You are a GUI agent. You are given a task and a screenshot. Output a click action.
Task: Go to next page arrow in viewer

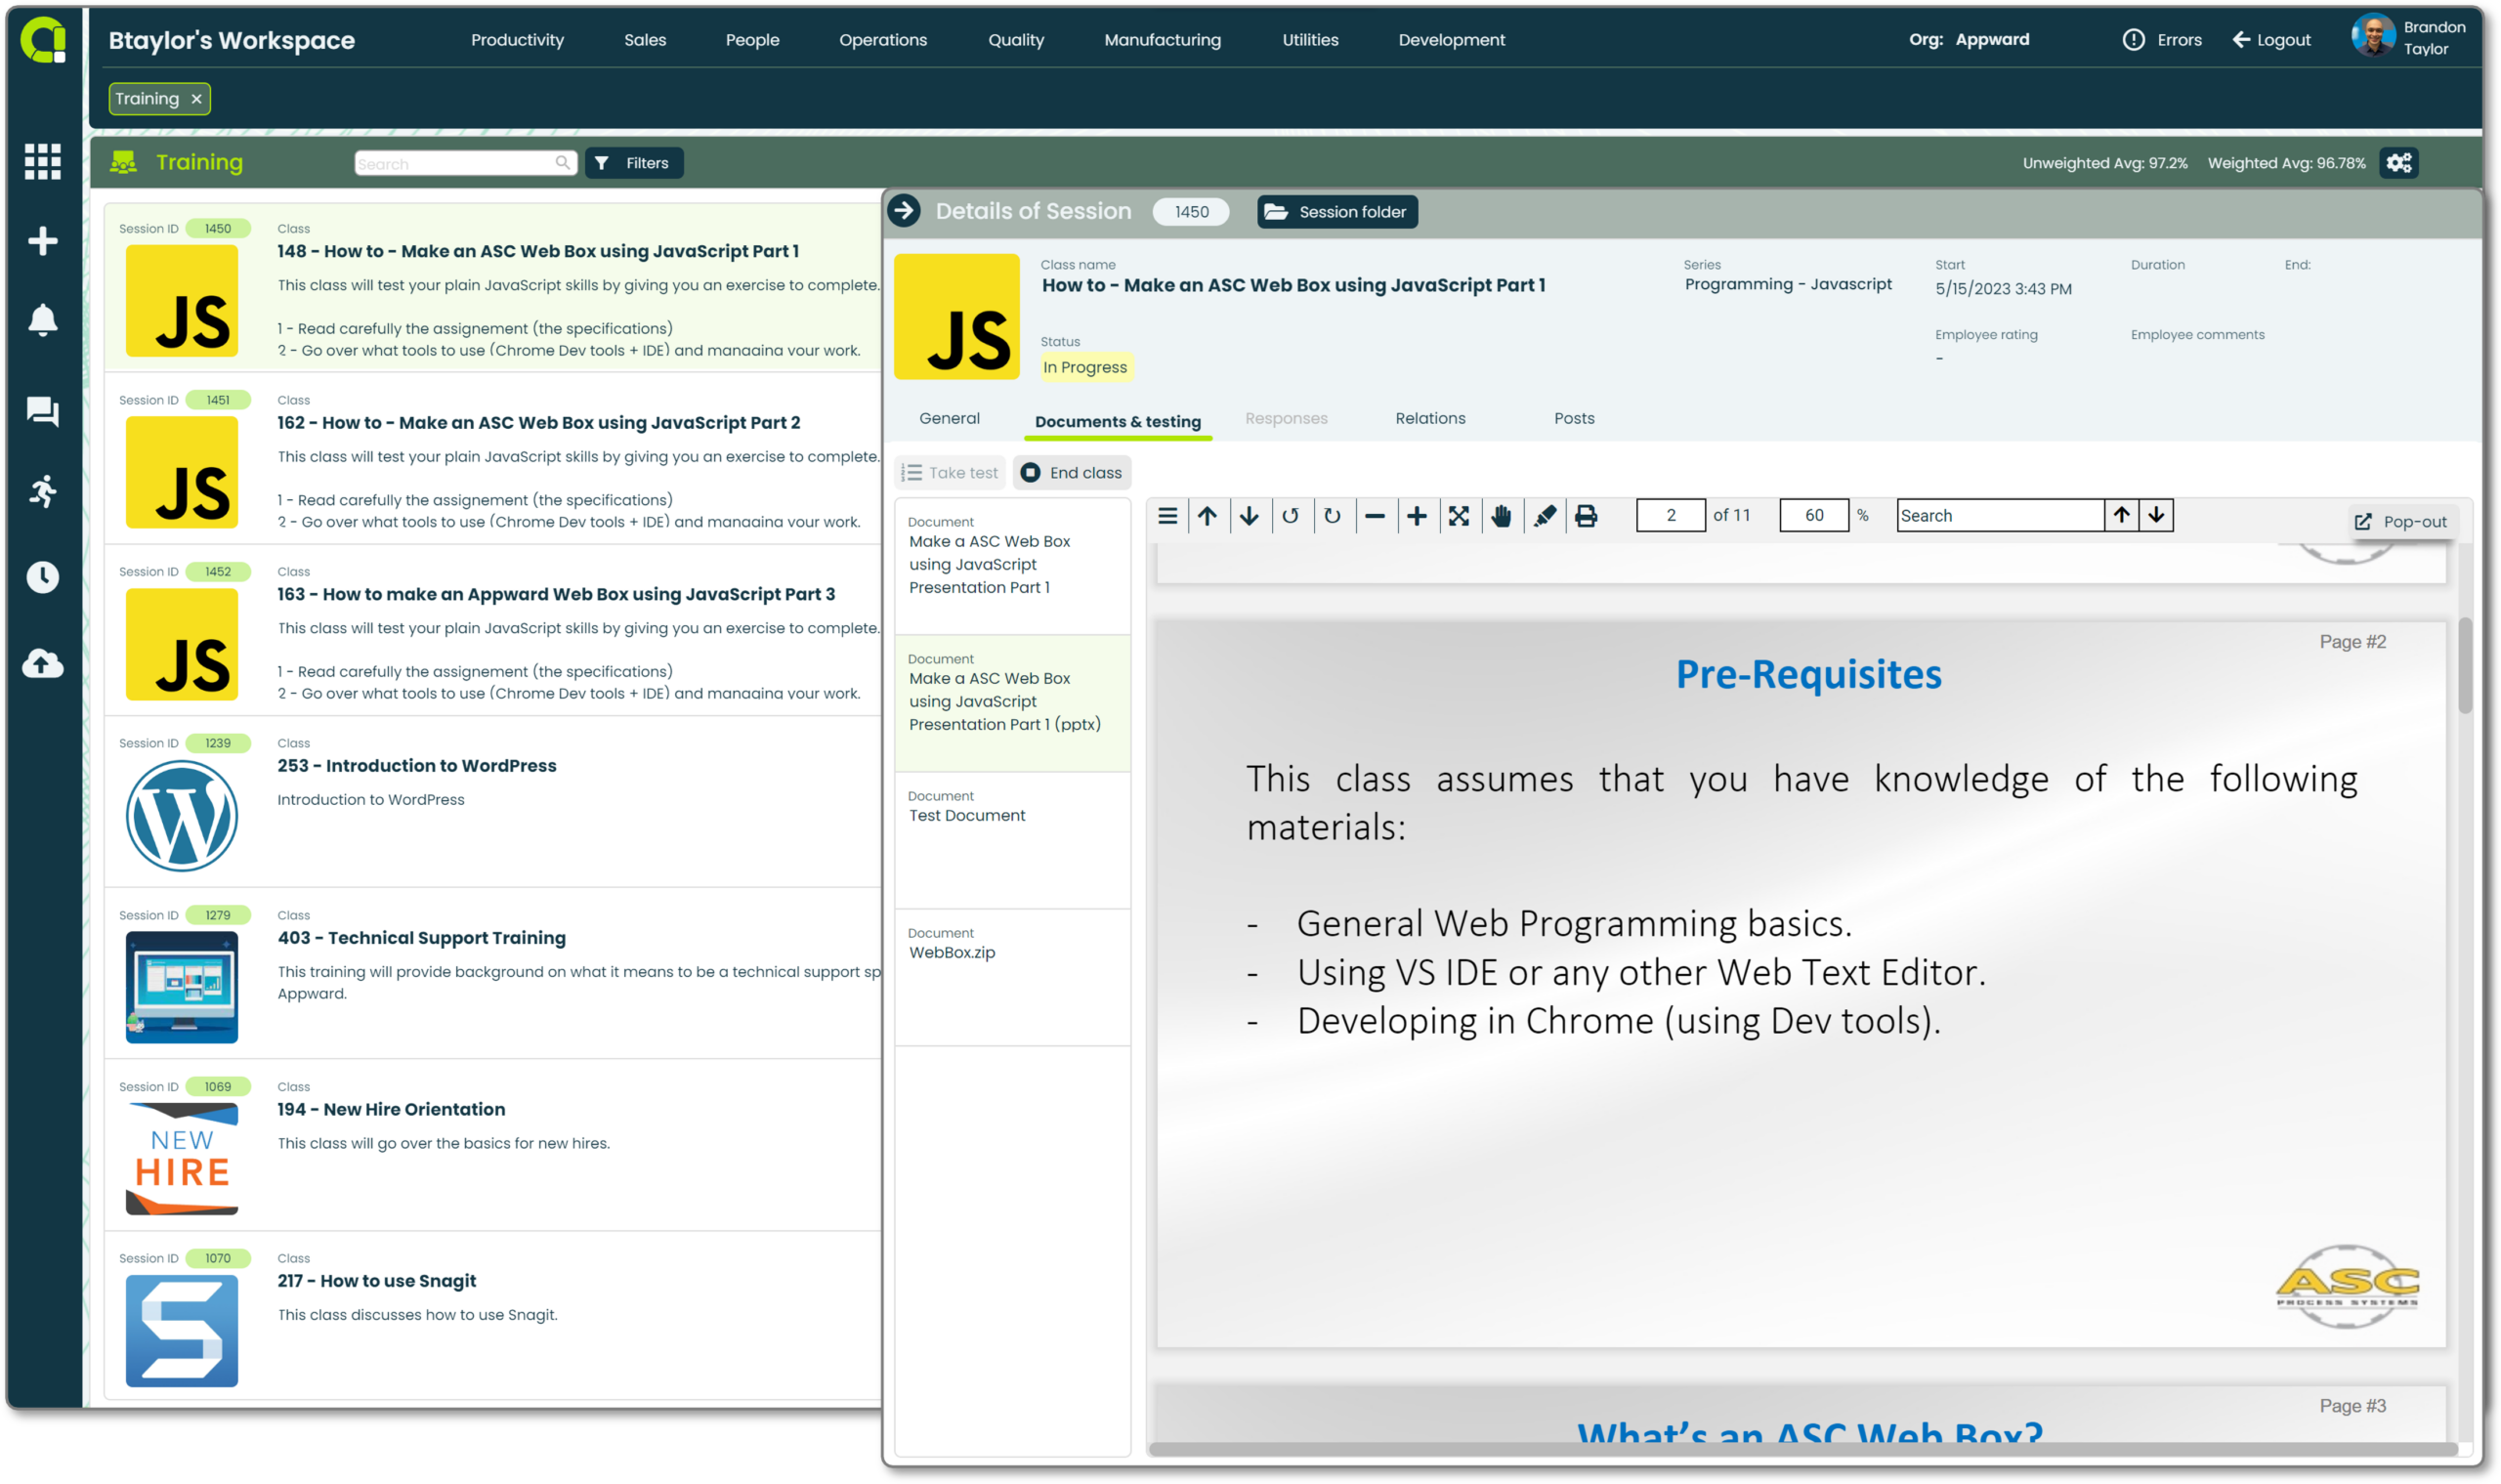pyautogui.click(x=1249, y=516)
